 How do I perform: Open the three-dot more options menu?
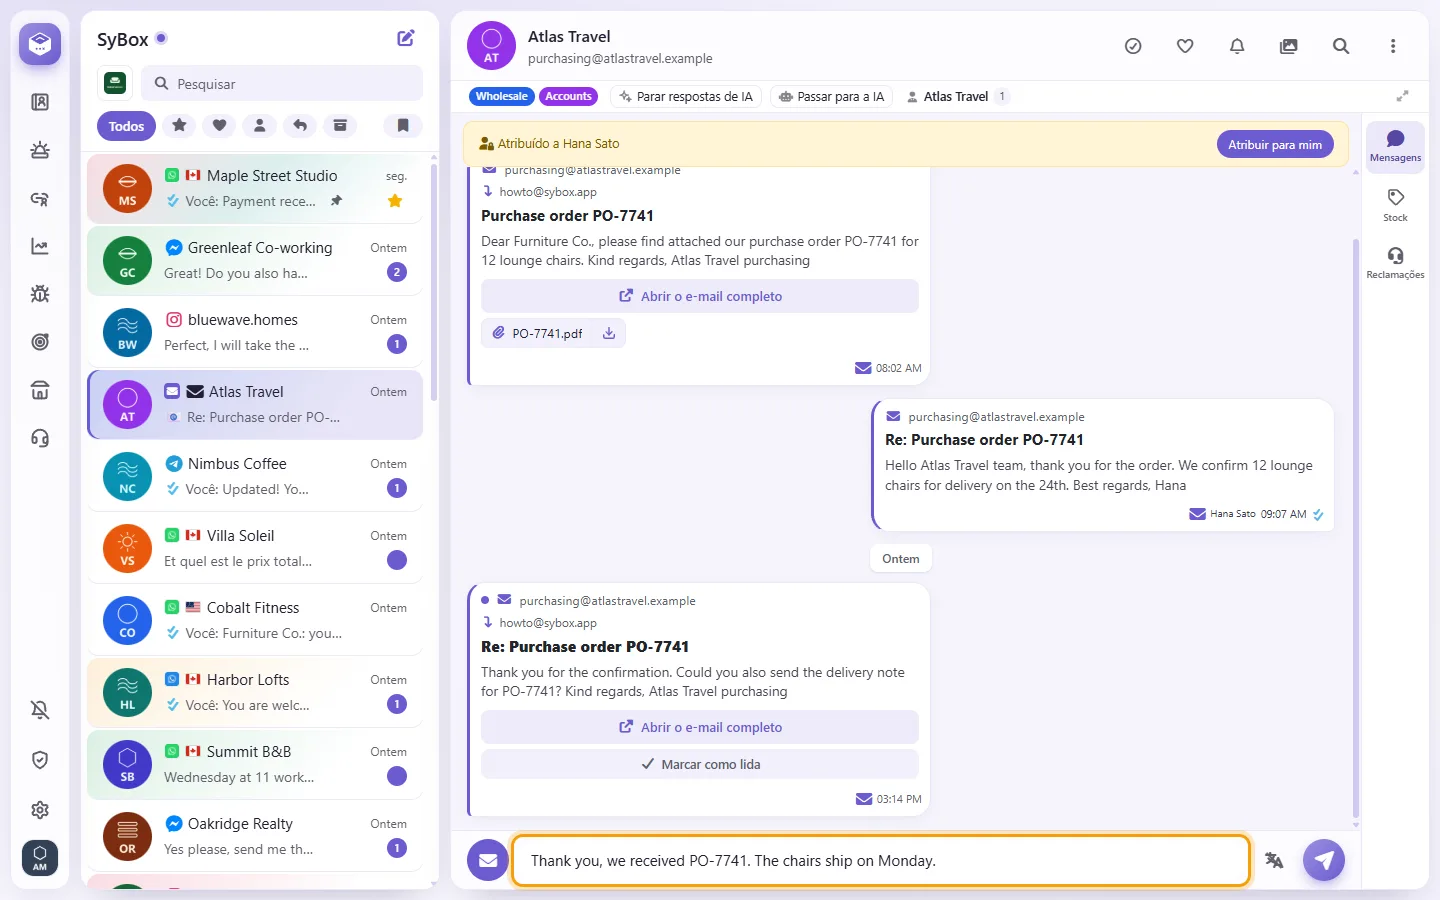tap(1393, 46)
